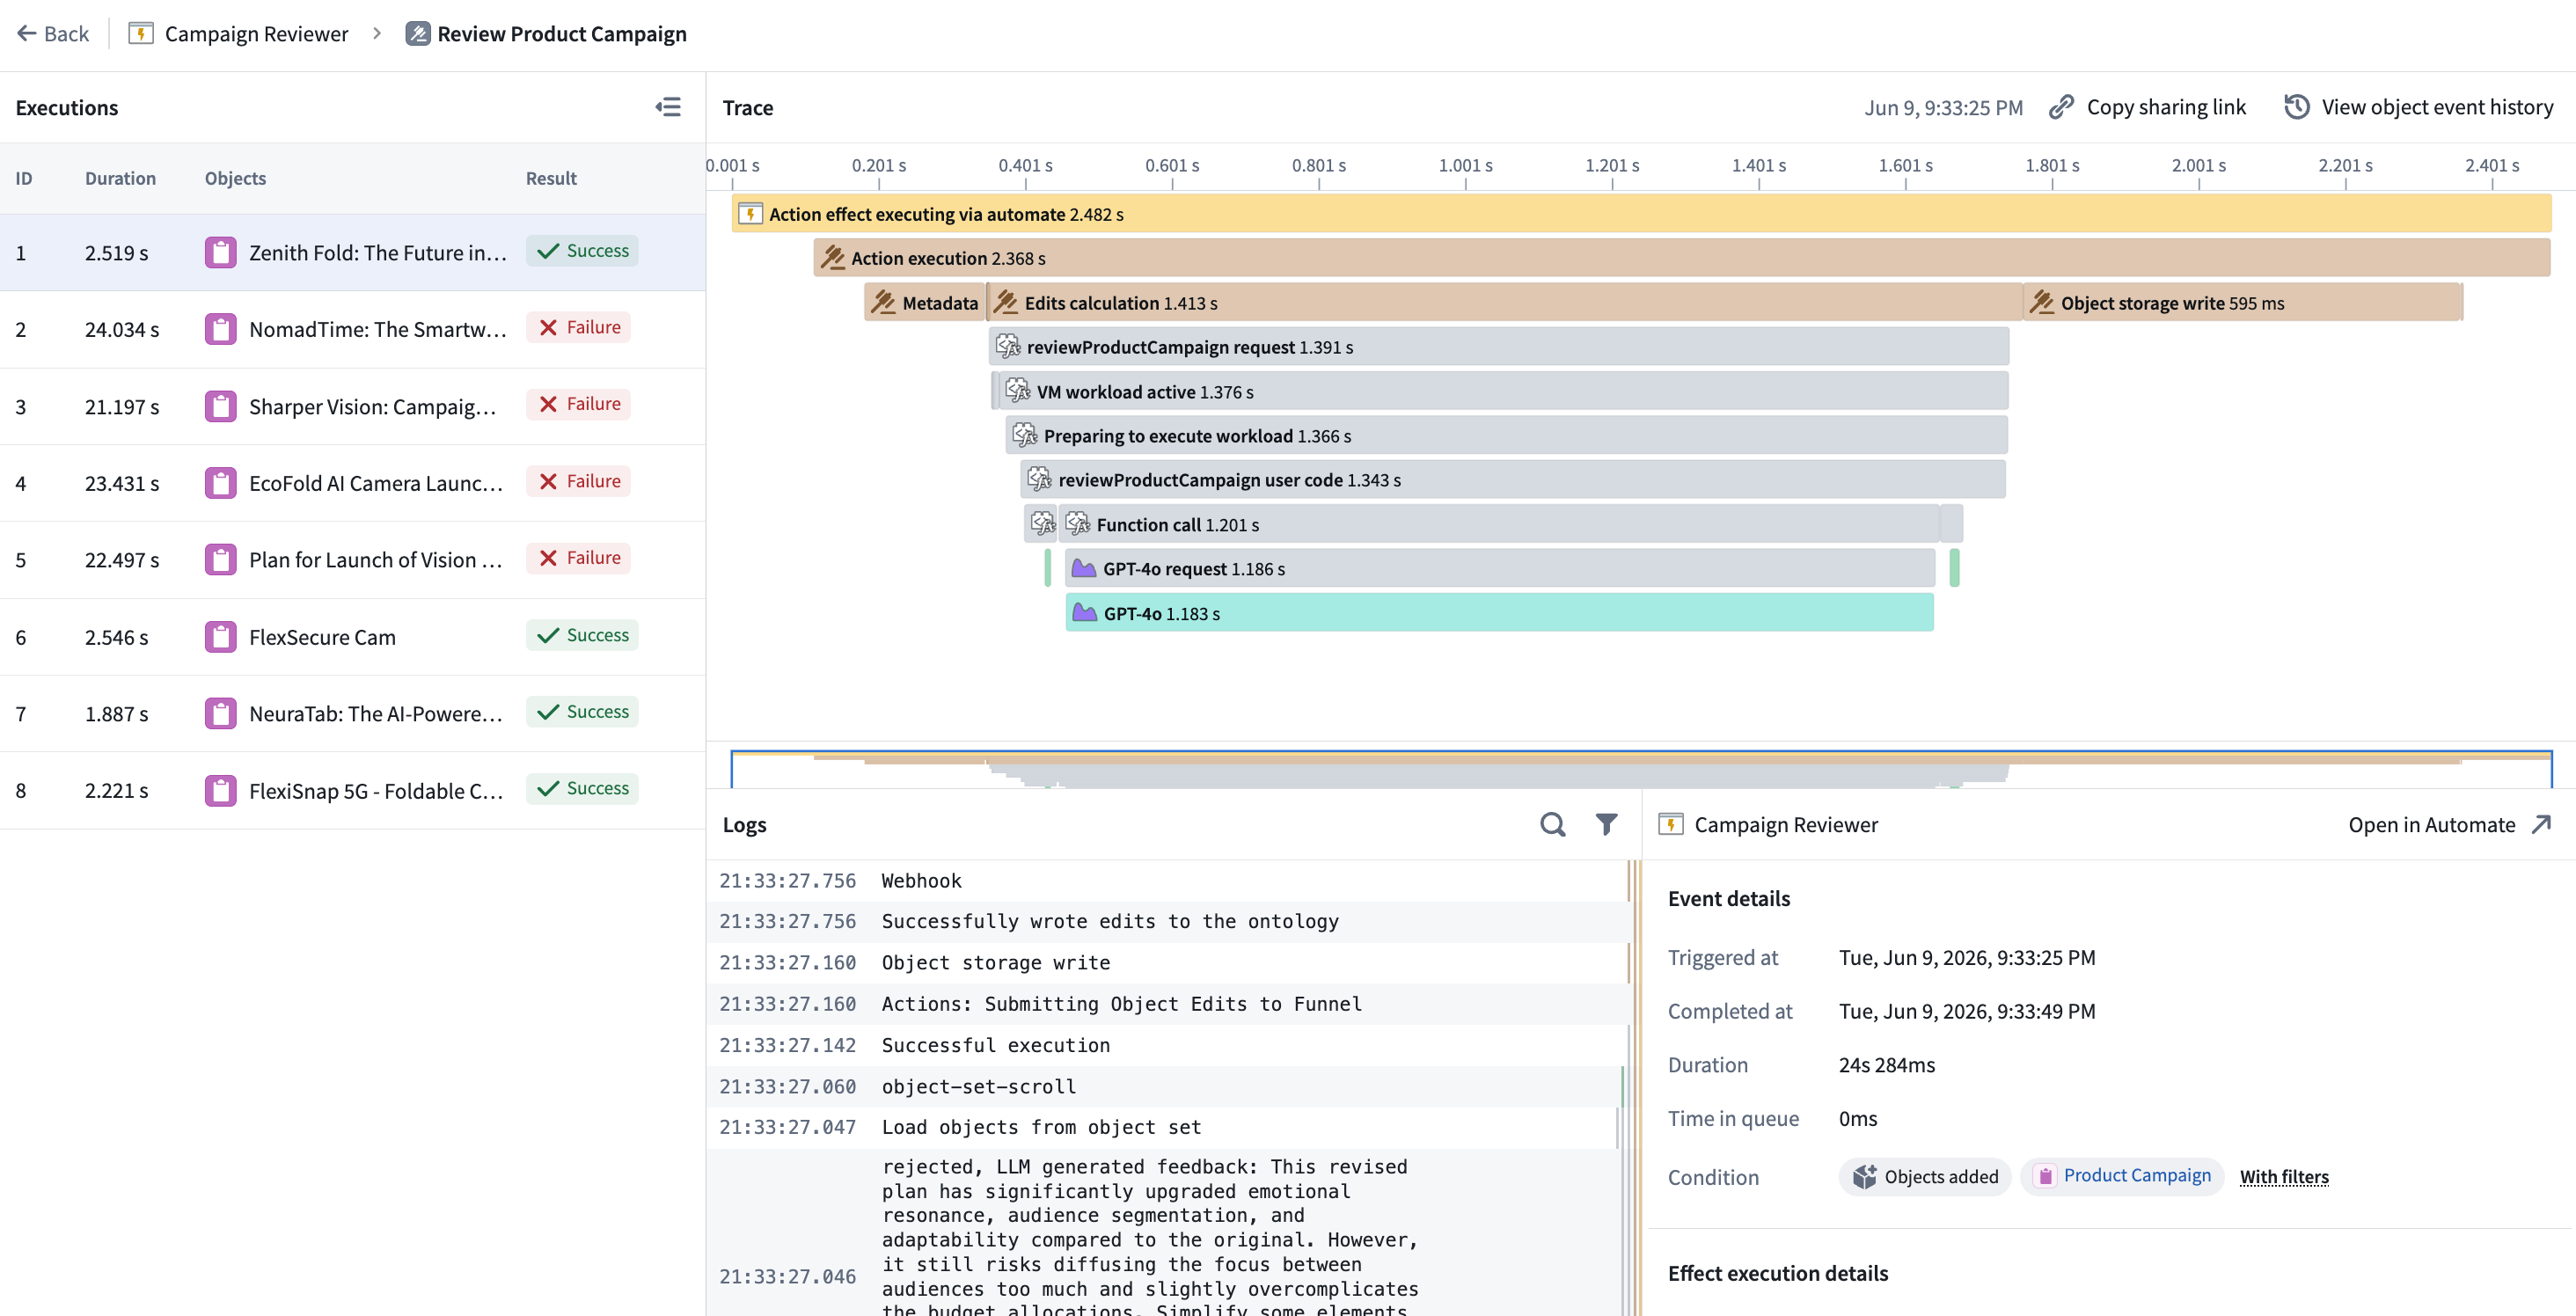Click the object icon for Sharper Vision
The image size is (2576, 1316).
point(220,407)
